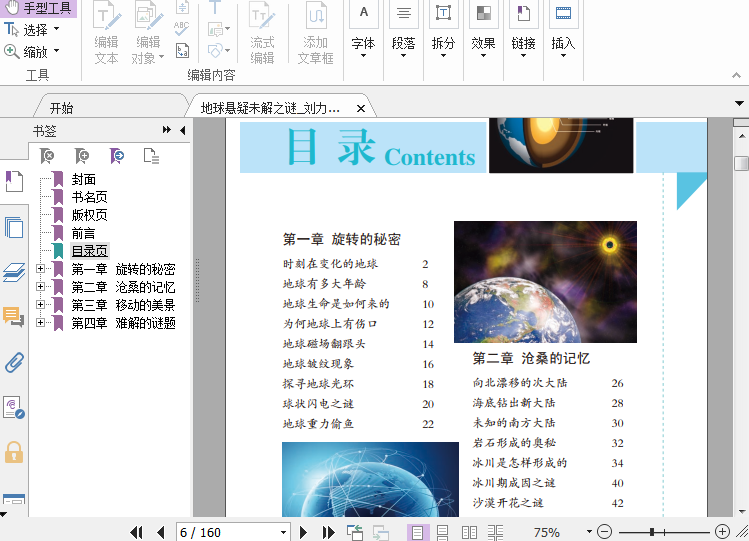
Task: Click the zoom out minus button
Action: pos(604,531)
